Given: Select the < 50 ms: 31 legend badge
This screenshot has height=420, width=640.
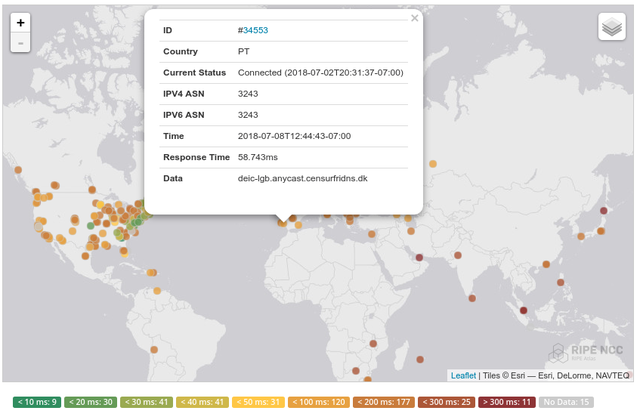Looking at the screenshot, I should coord(258,402).
